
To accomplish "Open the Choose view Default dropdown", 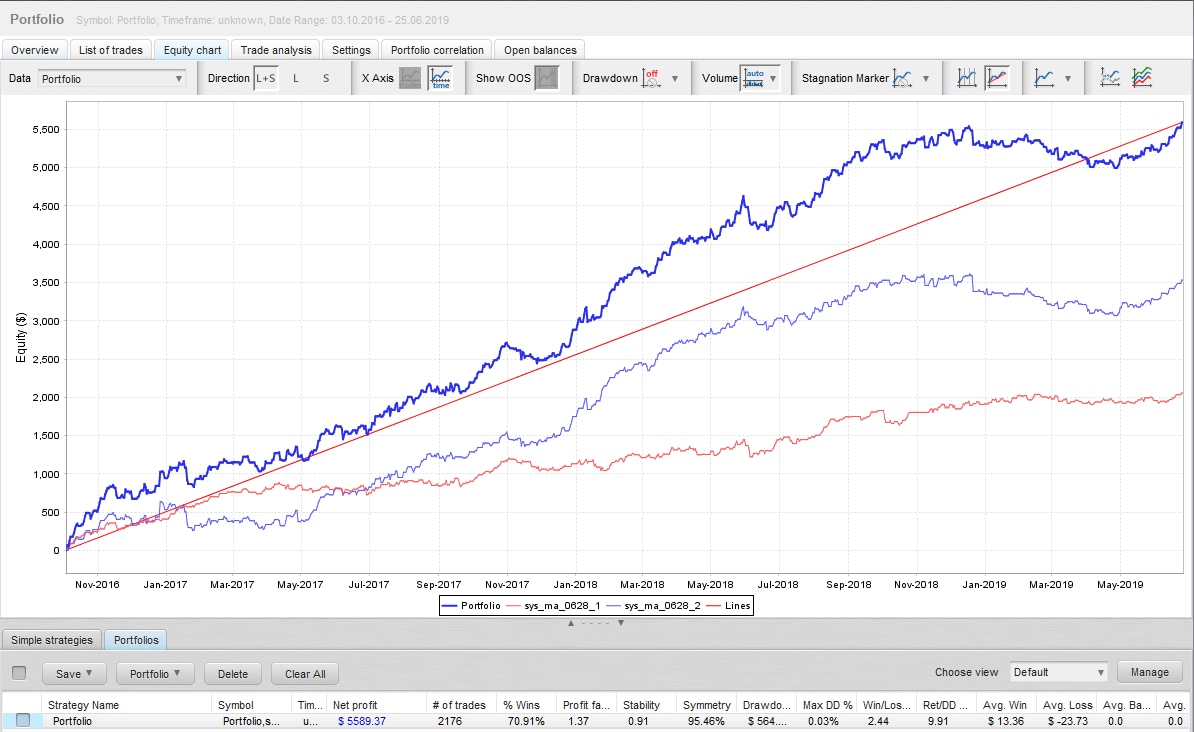I will coord(1058,673).
